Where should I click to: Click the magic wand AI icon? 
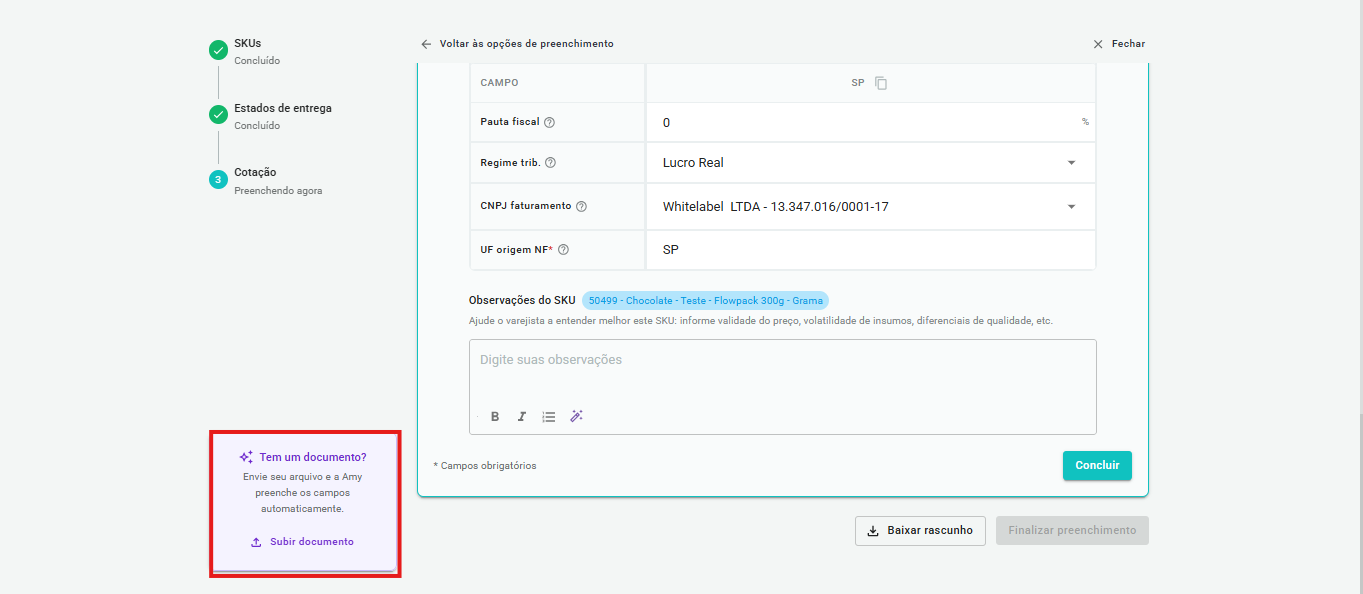pos(576,416)
